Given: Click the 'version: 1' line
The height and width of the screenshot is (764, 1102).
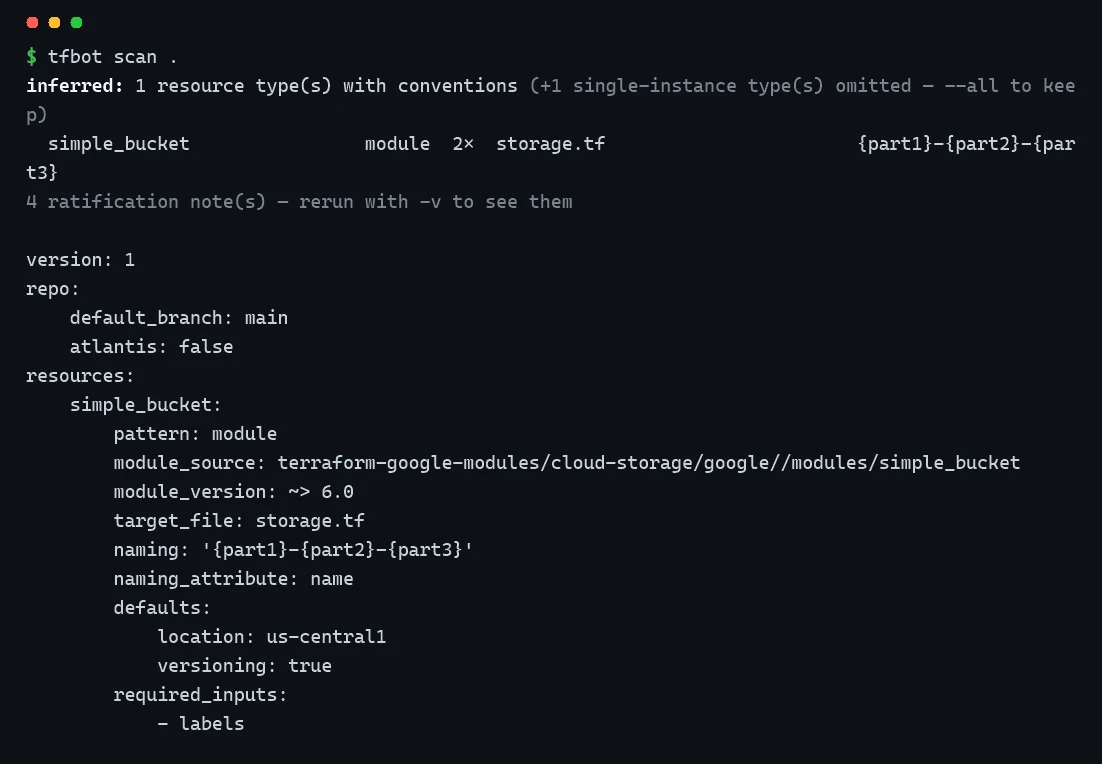Looking at the screenshot, I should pos(80,260).
